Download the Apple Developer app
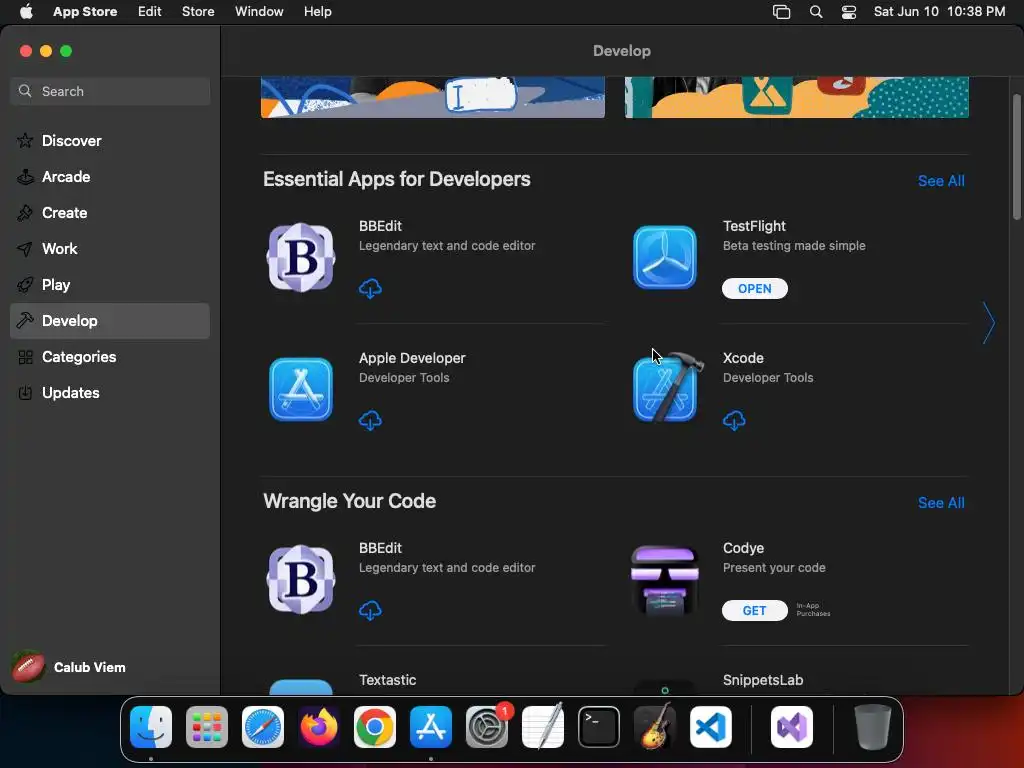1024x768 pixels. tap(370, 420)
